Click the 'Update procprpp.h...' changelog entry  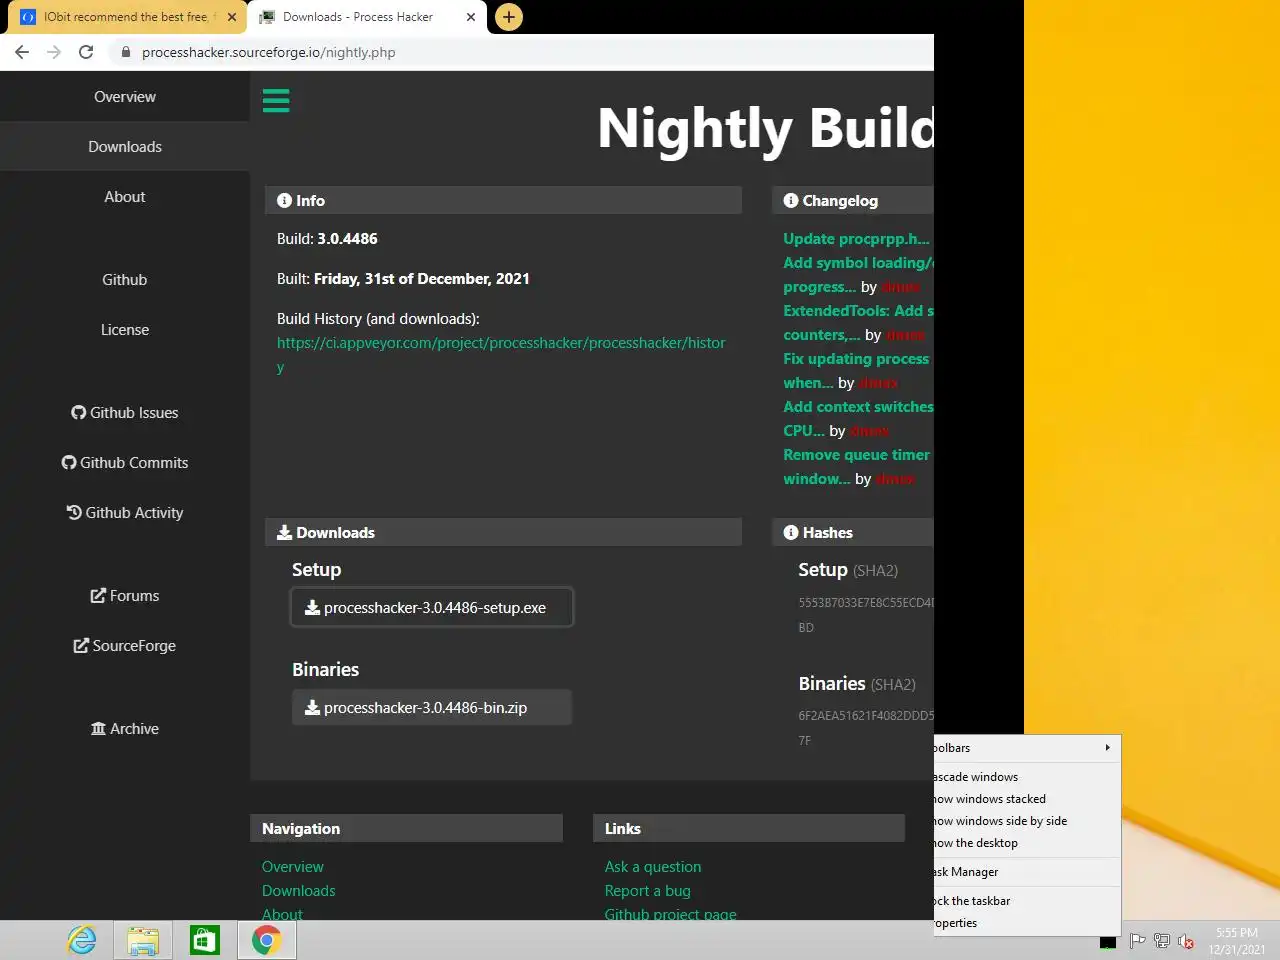tap(856, 238)
